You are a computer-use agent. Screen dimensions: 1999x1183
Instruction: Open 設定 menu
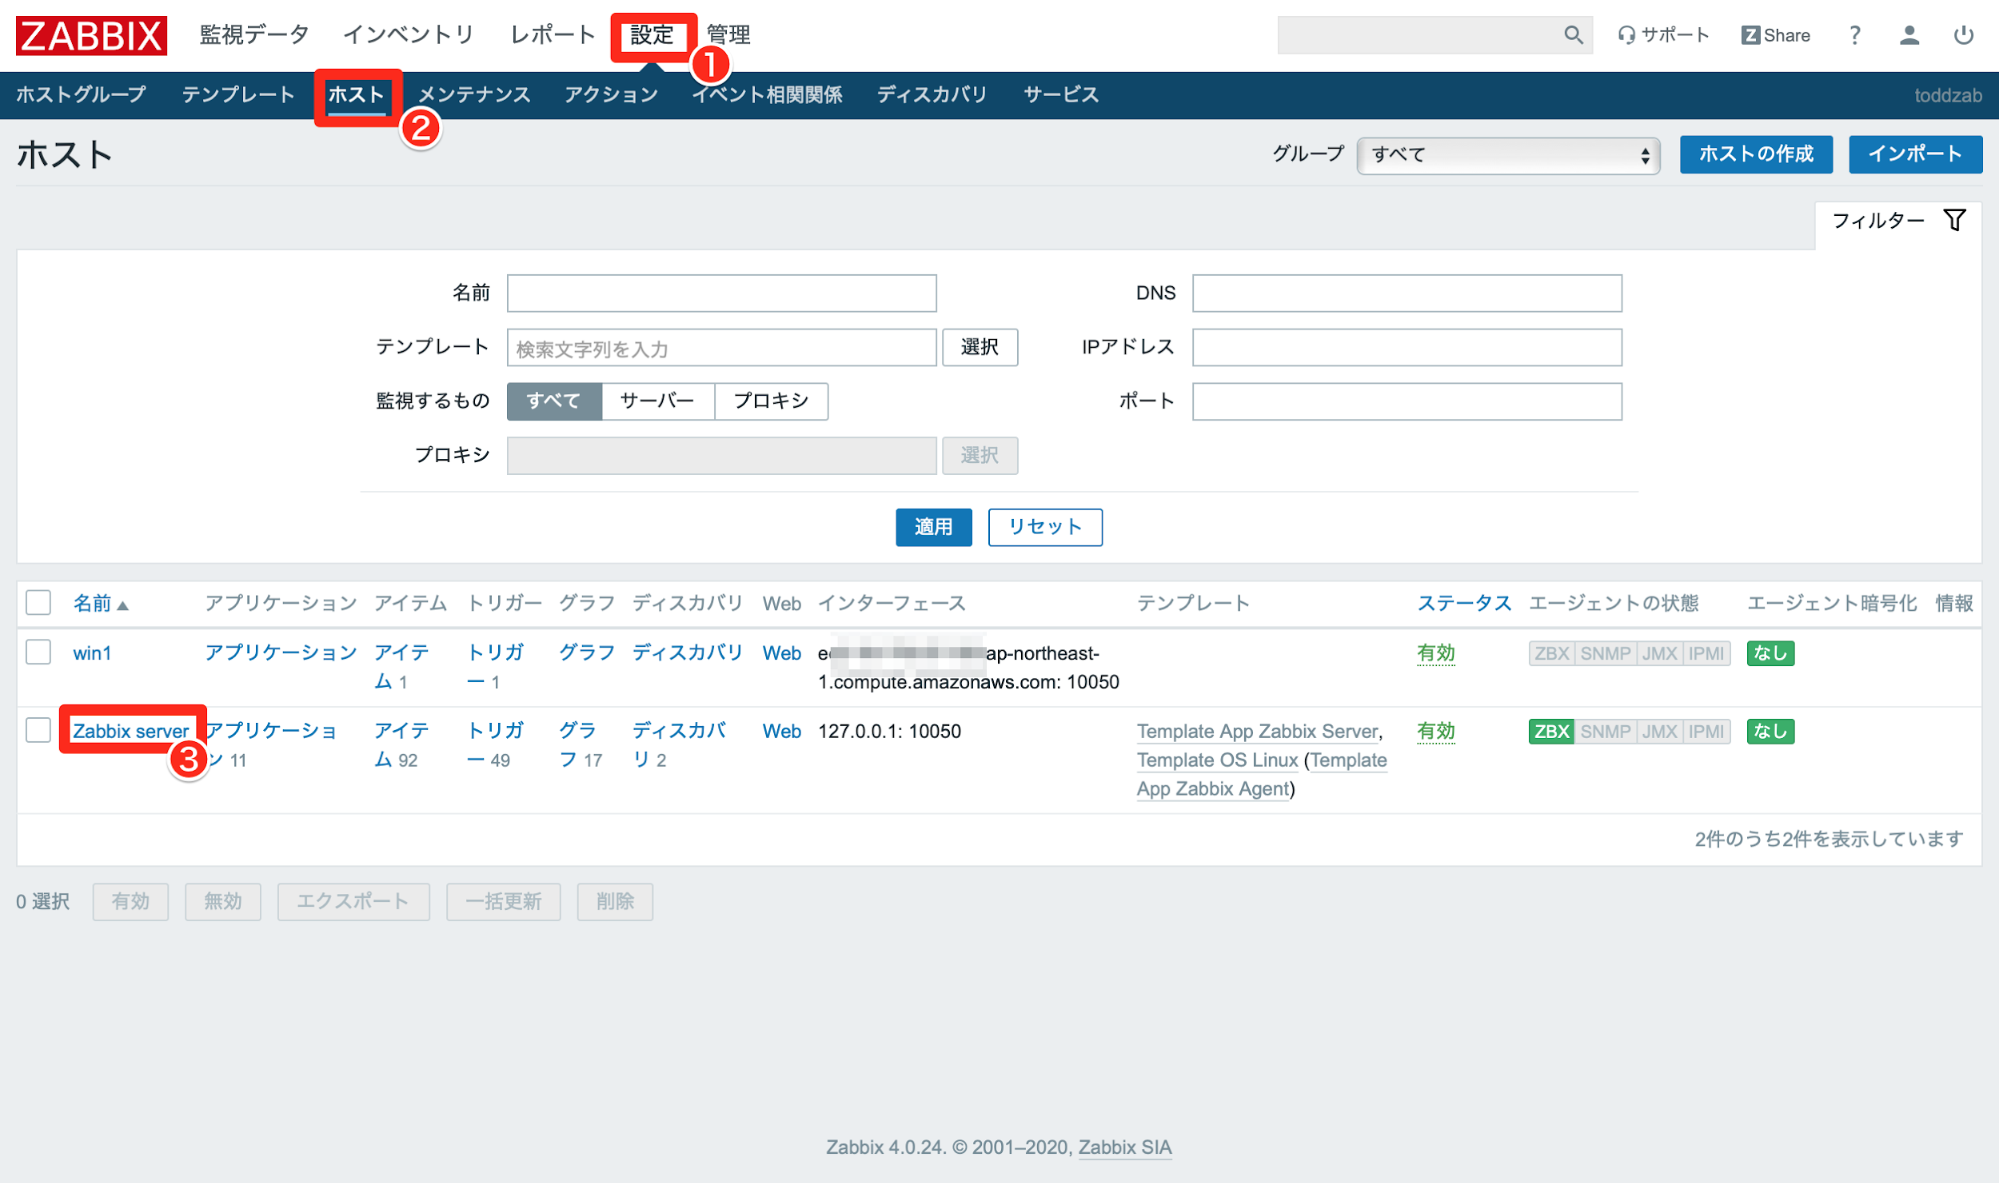point(652,35)
